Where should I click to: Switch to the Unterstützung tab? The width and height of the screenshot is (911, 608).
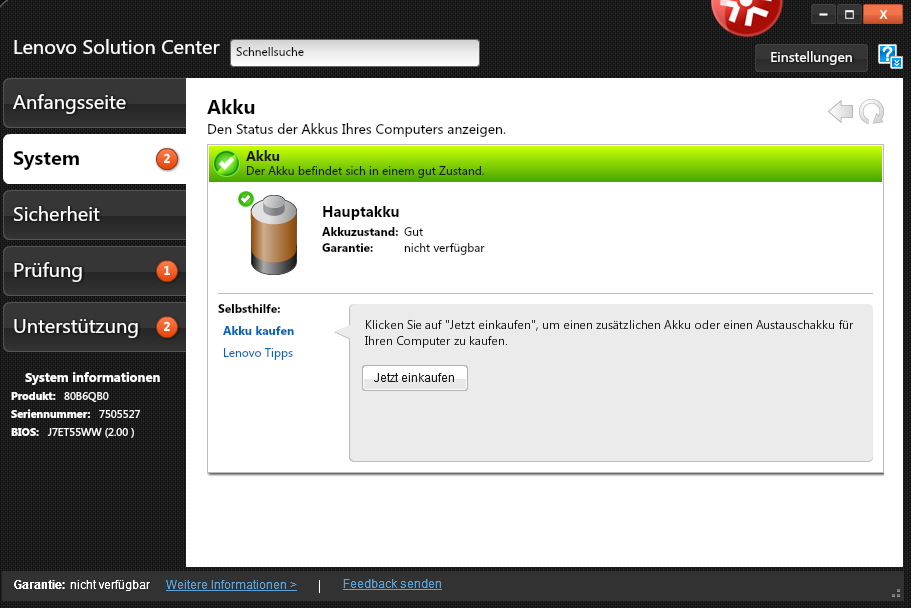pyautogui.click(x=95, y=327)
